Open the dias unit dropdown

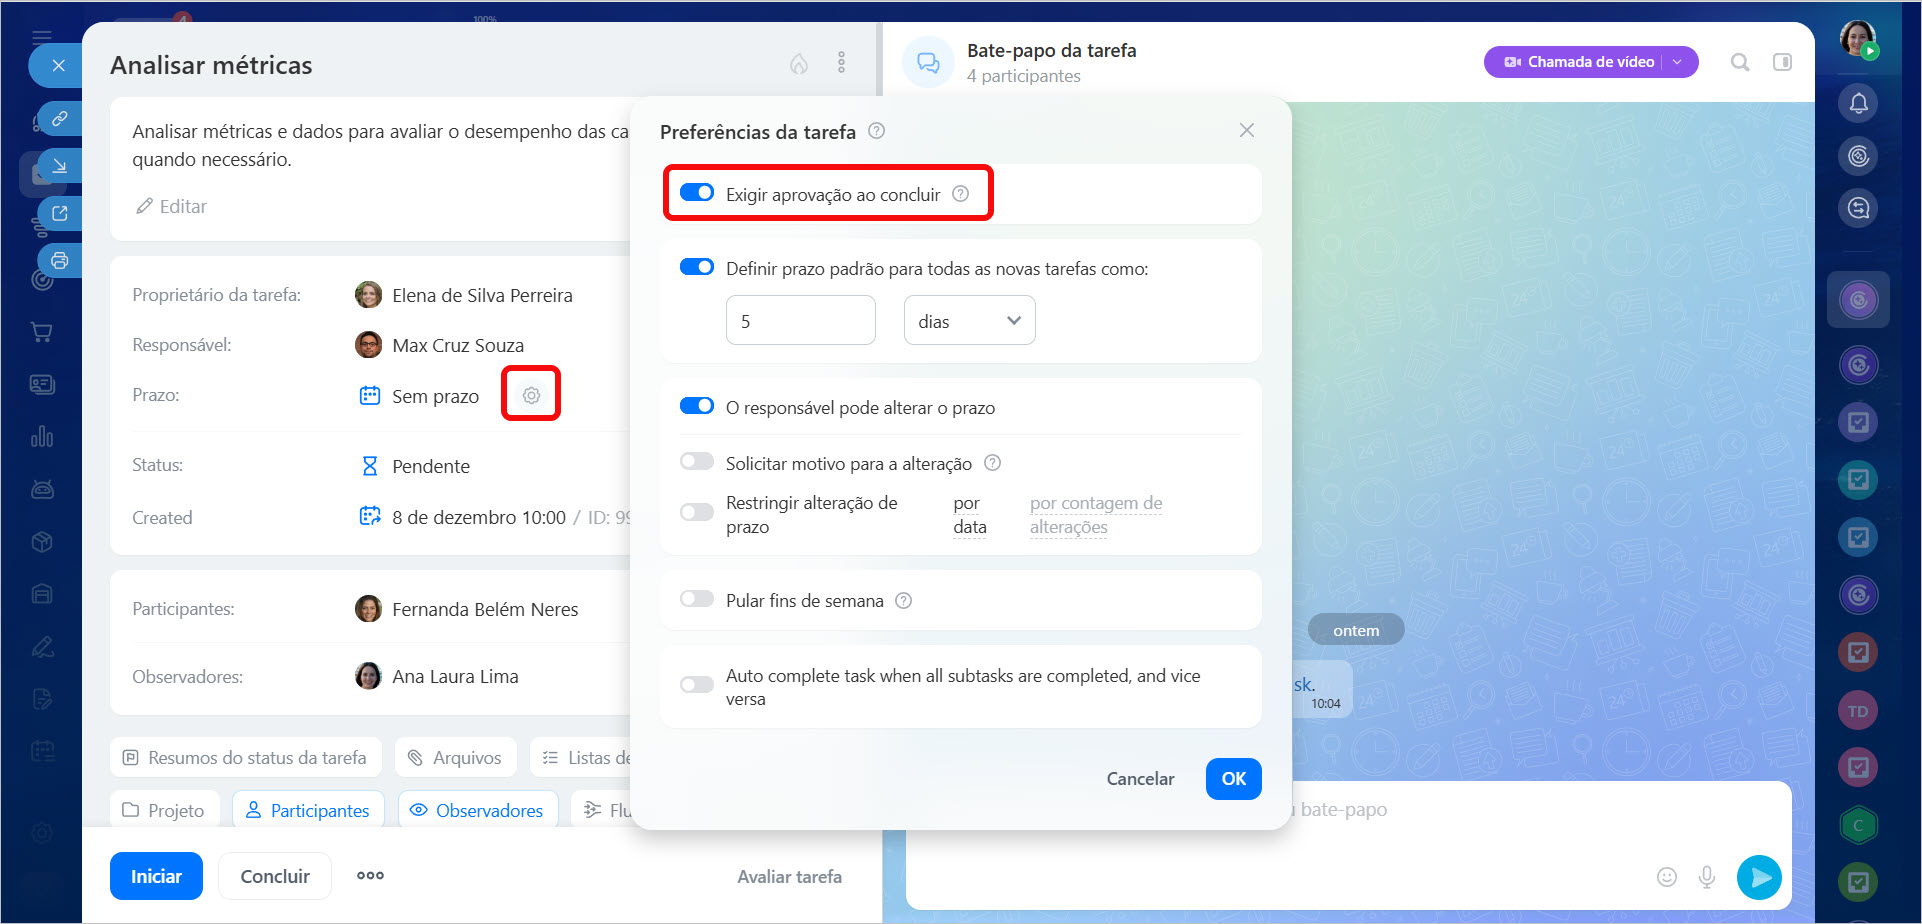(969, 321)
